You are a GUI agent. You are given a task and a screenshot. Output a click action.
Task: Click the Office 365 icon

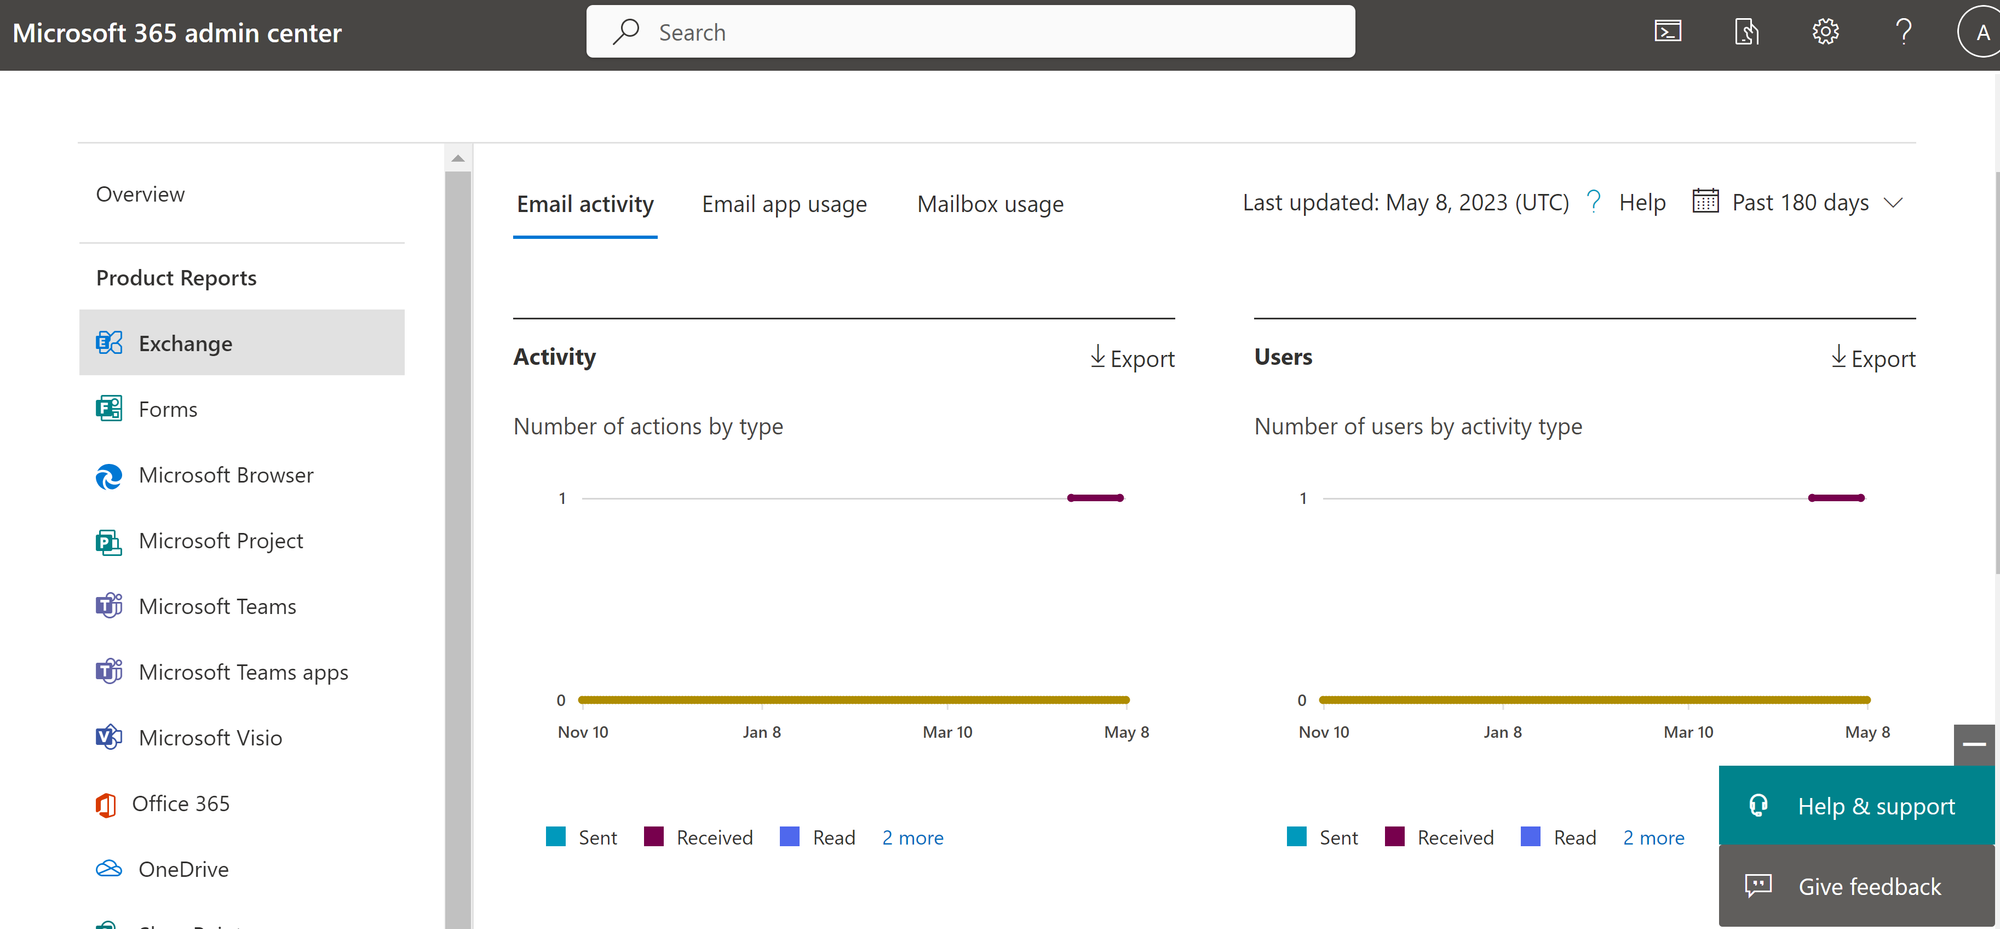click(106, 804)
